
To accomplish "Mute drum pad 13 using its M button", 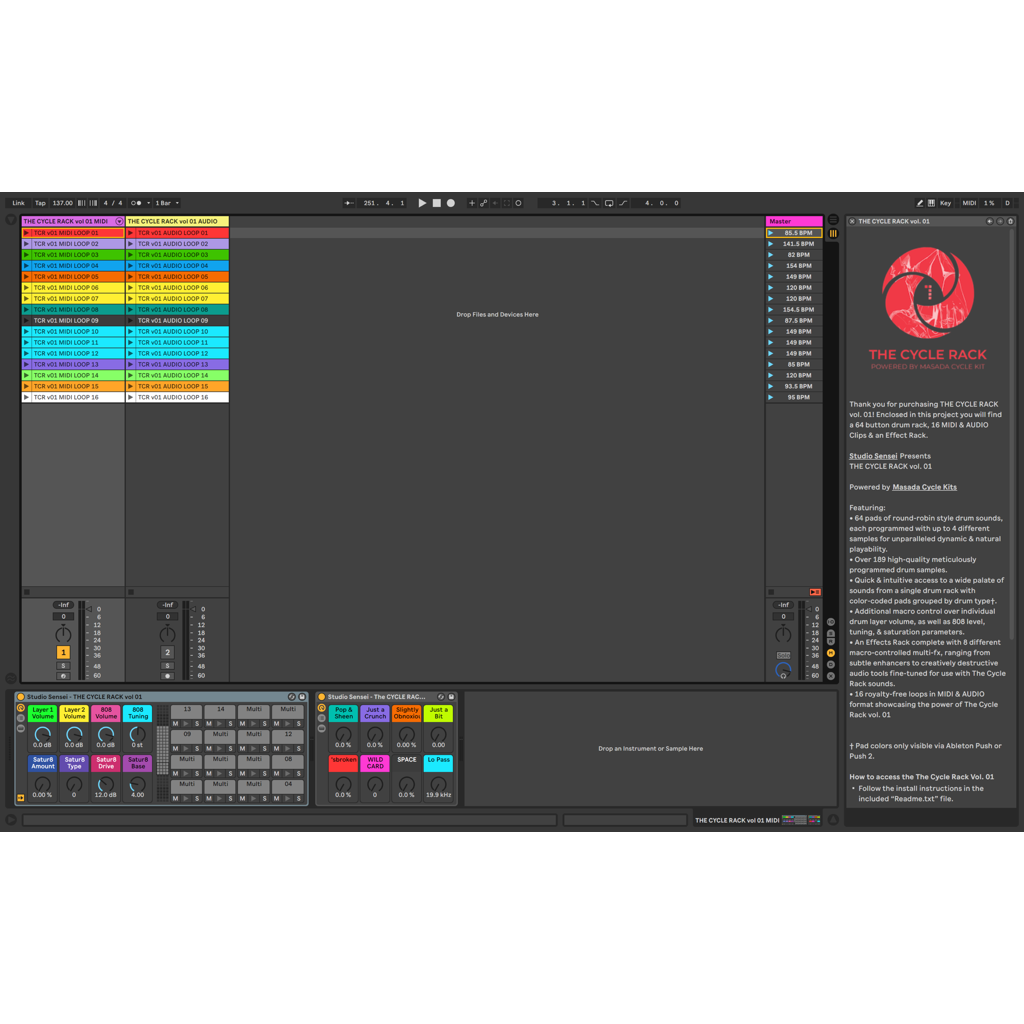I will (x=176, y=721).
